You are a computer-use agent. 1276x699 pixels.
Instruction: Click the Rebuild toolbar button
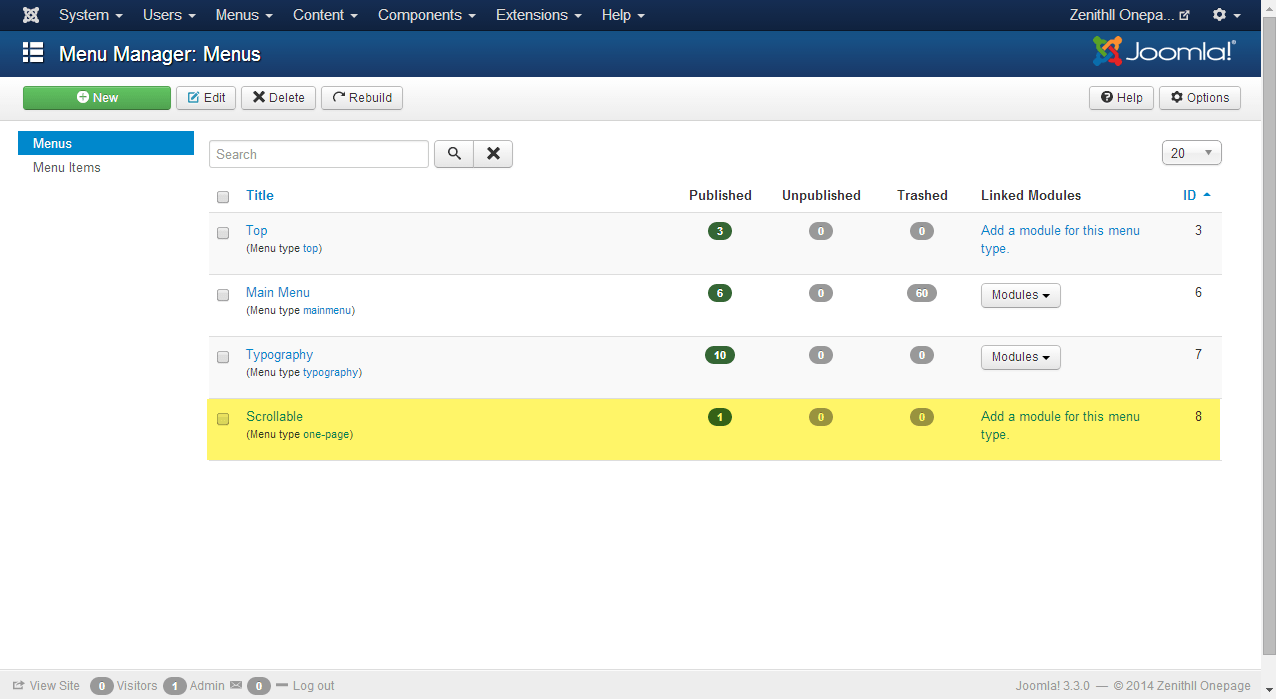(362, 98)
